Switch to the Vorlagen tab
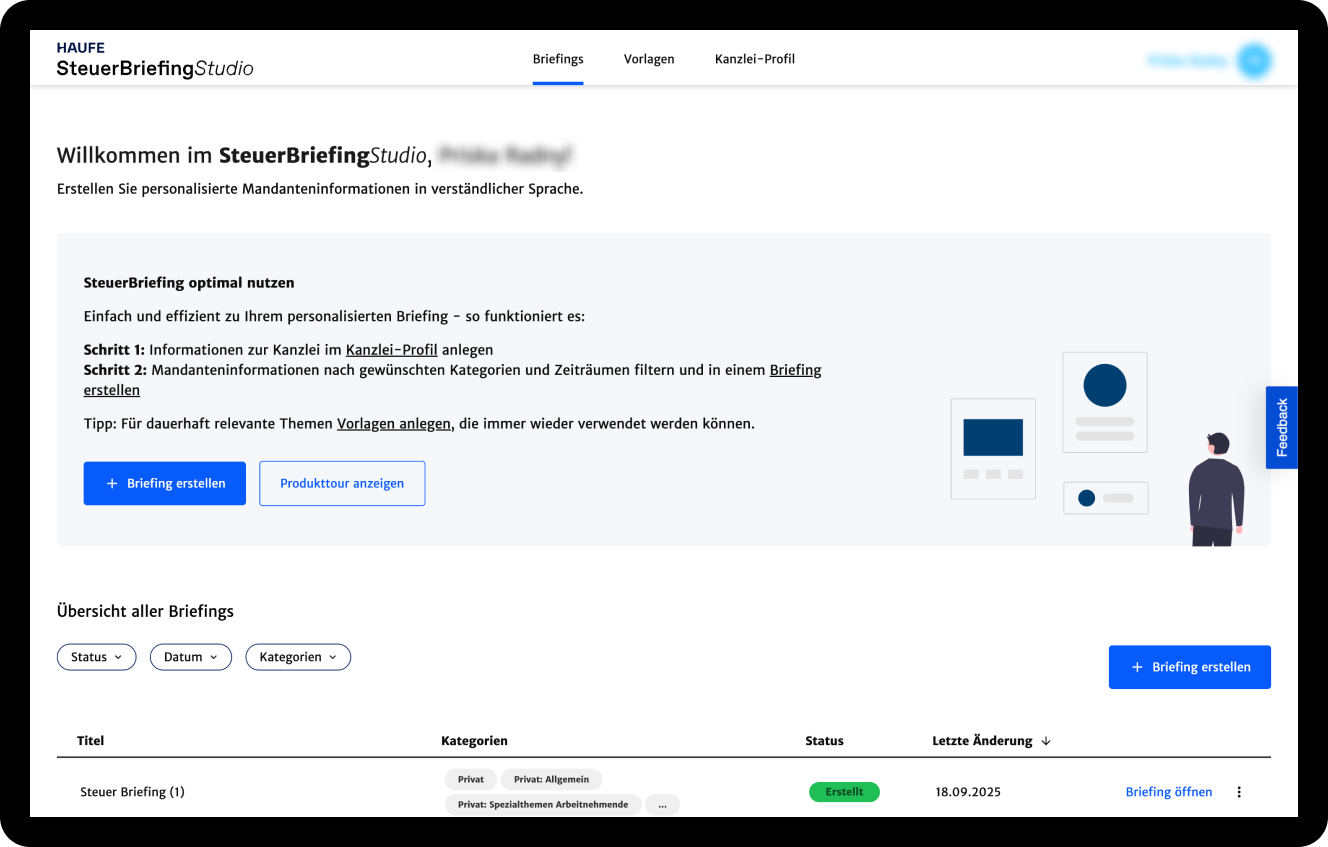The image size is (1328, 847). click(649, 59)
